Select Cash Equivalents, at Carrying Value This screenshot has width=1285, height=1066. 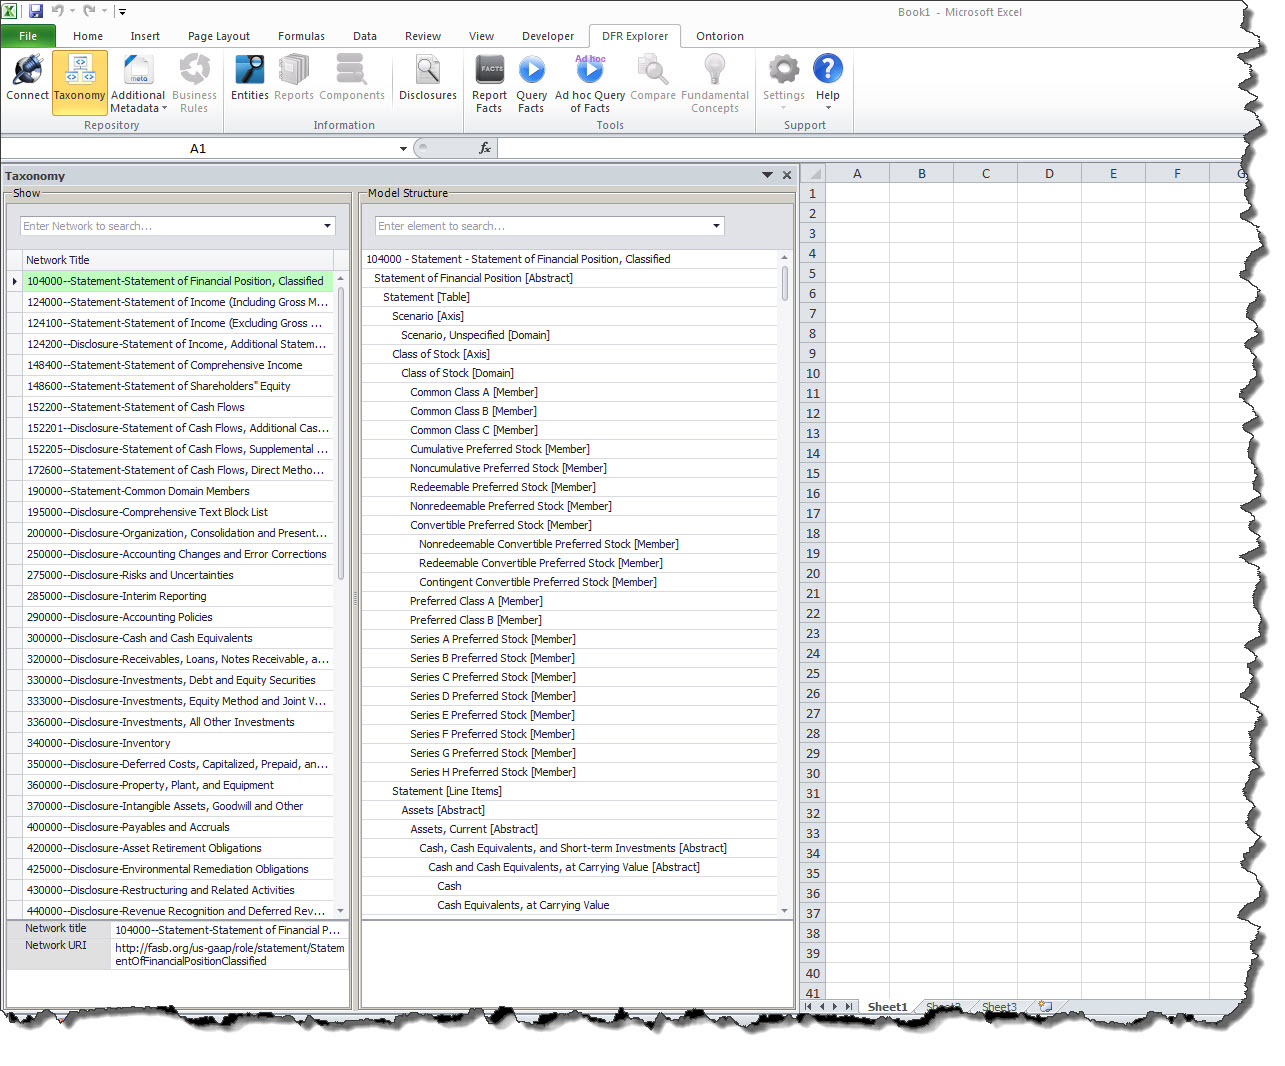pyautogui.click(x=523, y=905)
